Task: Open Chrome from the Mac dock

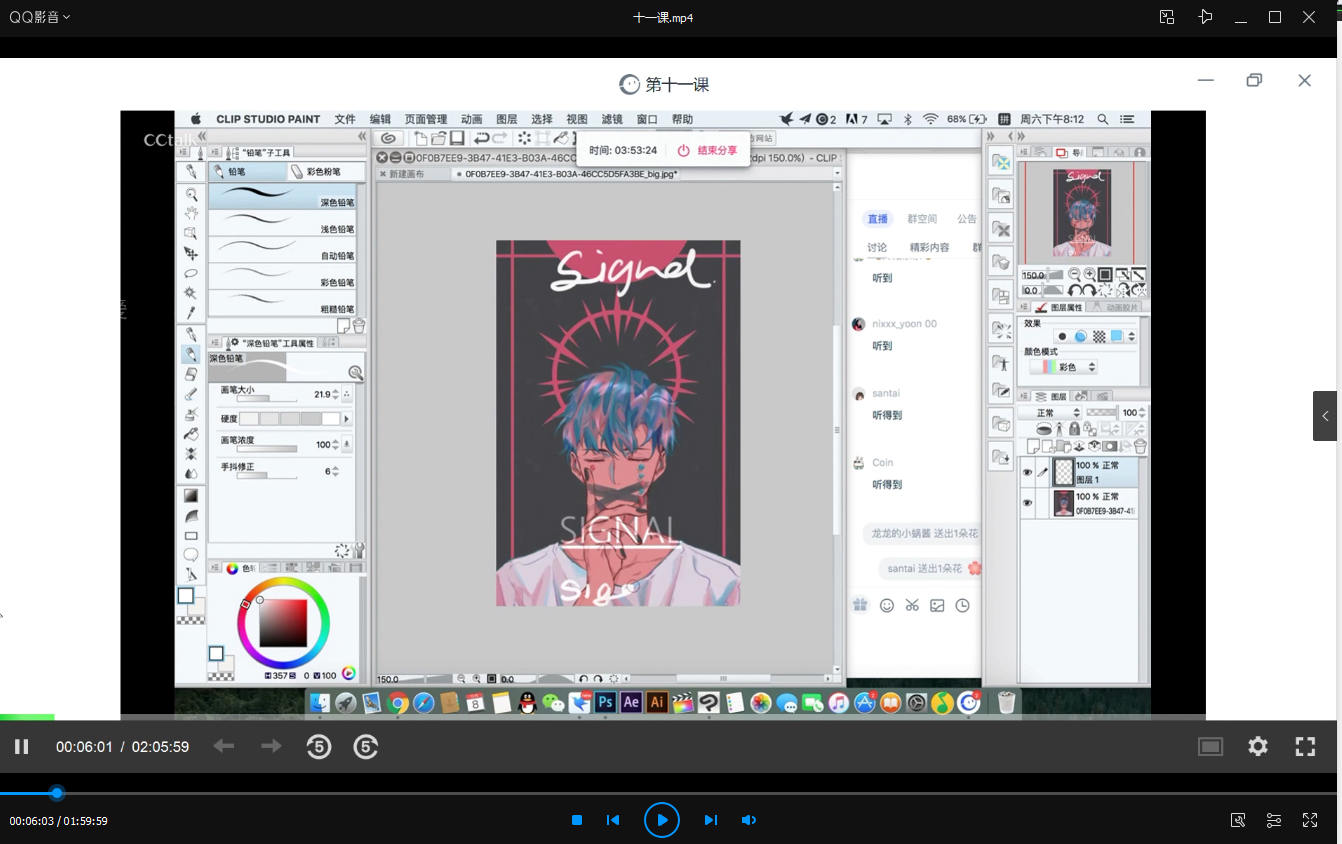Action: 398,702
